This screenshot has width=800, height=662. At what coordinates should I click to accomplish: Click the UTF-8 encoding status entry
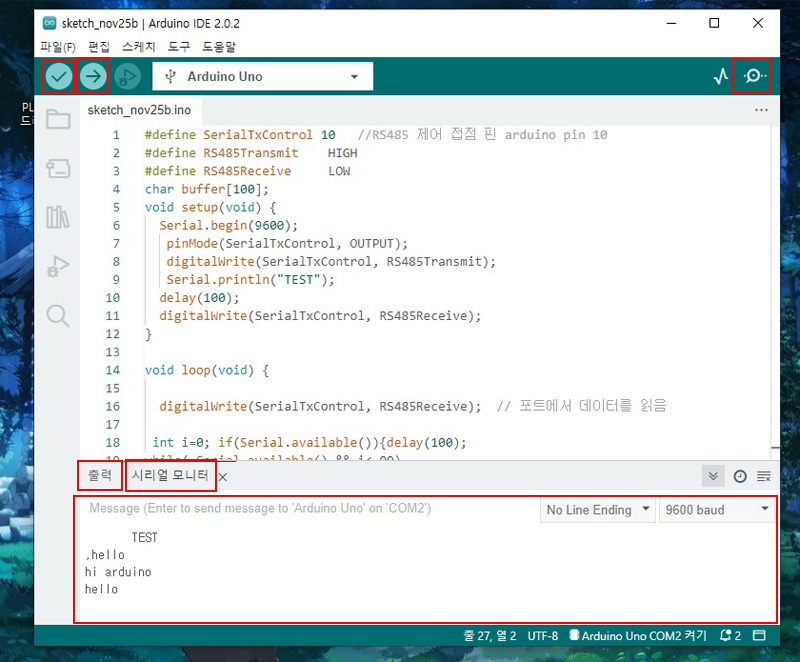[542, 636]
